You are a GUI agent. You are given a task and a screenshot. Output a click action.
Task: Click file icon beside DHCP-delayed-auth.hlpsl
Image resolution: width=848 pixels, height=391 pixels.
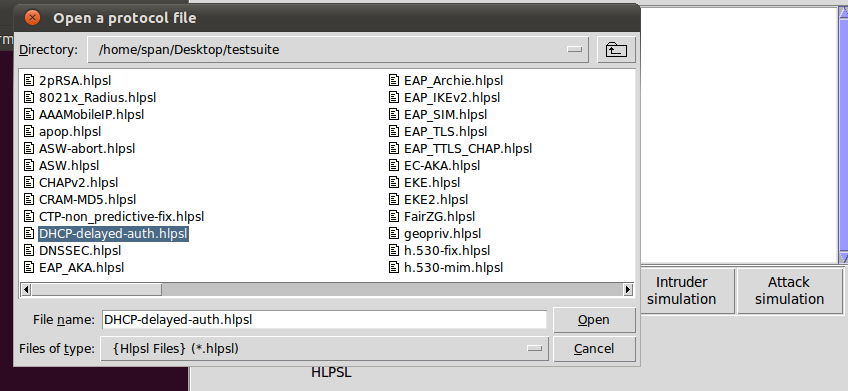tap(29, 234)
